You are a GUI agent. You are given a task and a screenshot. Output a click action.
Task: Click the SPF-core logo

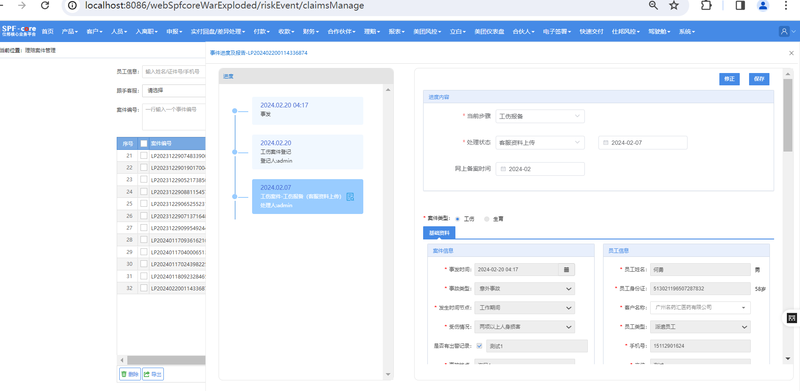click(19, 30)
